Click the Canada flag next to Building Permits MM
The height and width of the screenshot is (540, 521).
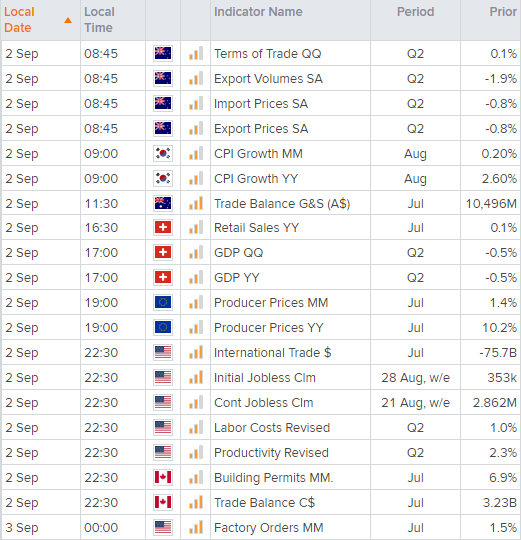pyautogui.click(x=163, y=477)
